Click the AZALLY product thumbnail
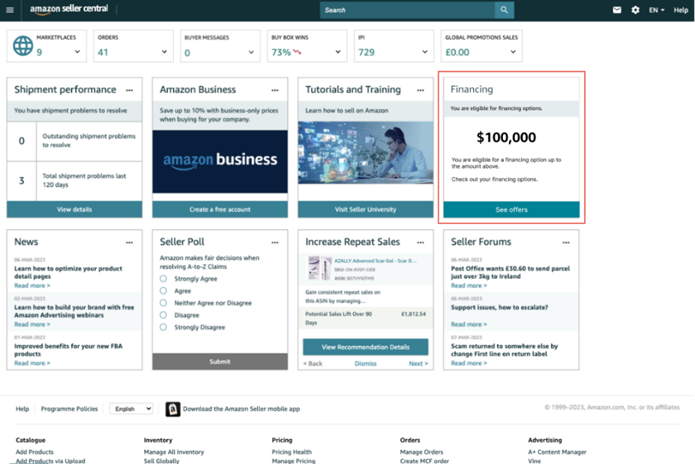This screenshot has height=464, width=695. pyautogui.click(x=320, y=268)
